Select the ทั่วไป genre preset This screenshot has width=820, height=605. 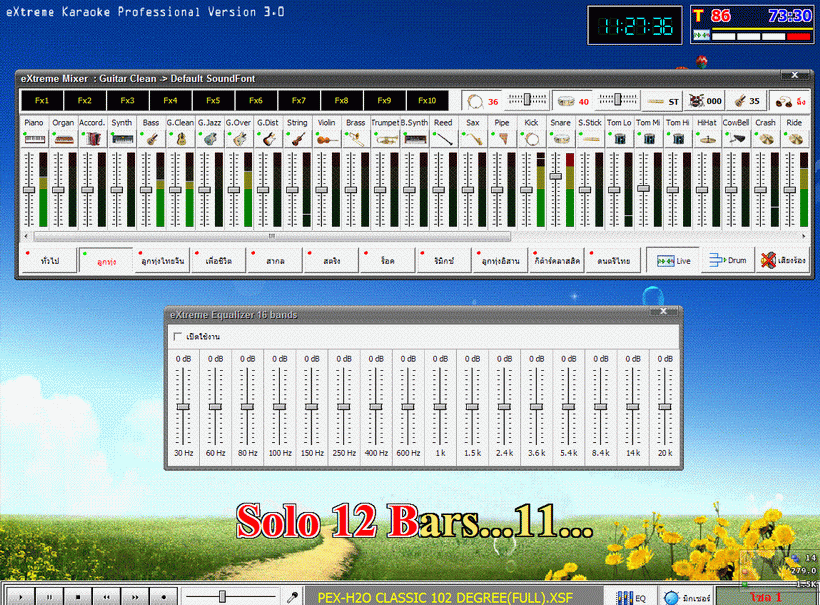pyautogui.click(x=49, y=260)
